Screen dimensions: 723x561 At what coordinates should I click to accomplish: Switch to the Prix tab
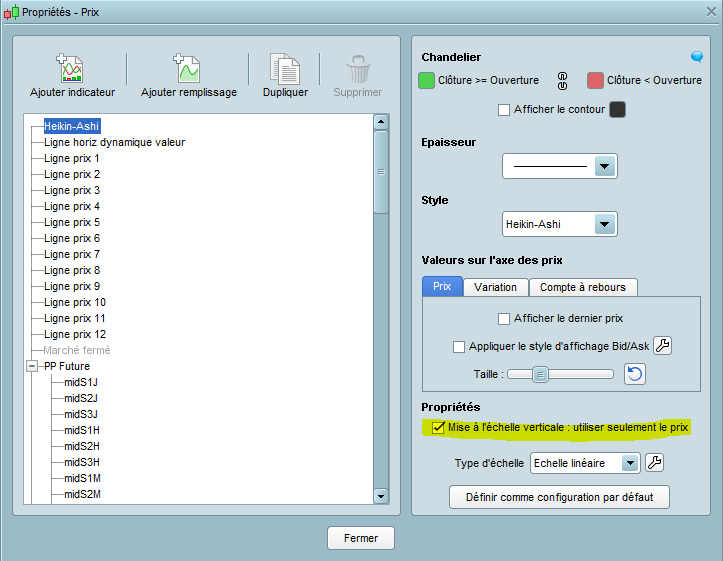point(442,286)
